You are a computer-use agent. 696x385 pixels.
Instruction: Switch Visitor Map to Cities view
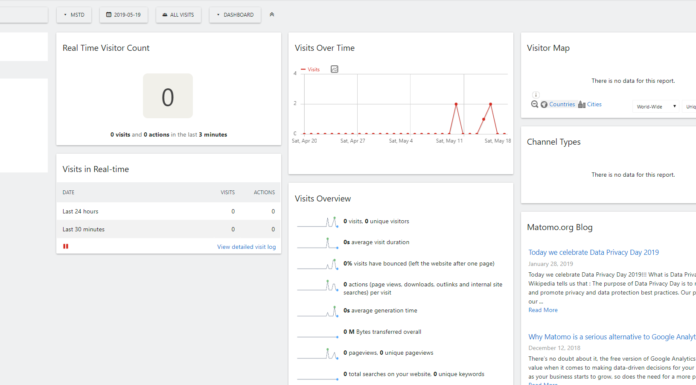pos(594,104)
